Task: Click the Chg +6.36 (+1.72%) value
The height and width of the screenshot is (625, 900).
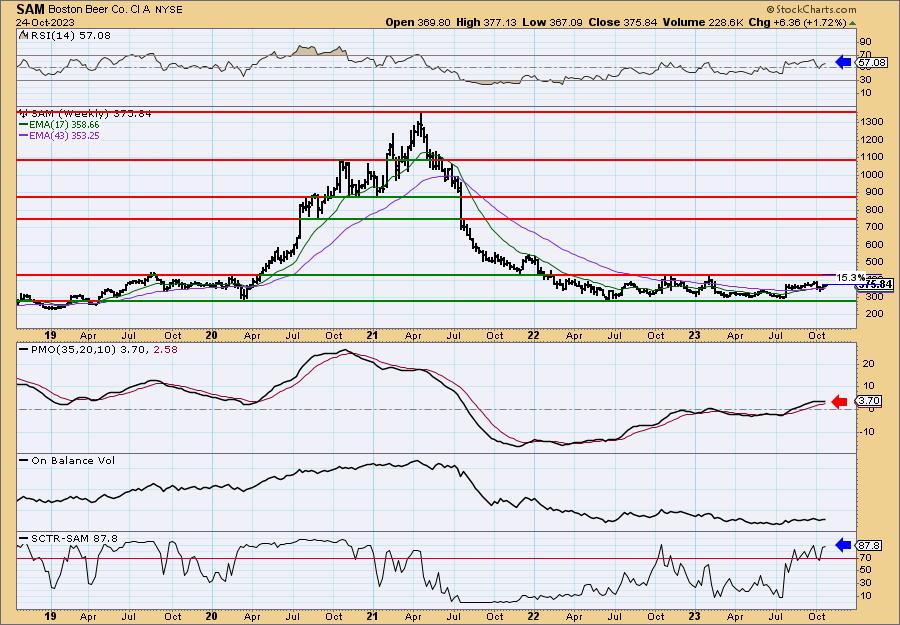Action: click(798, 22)
